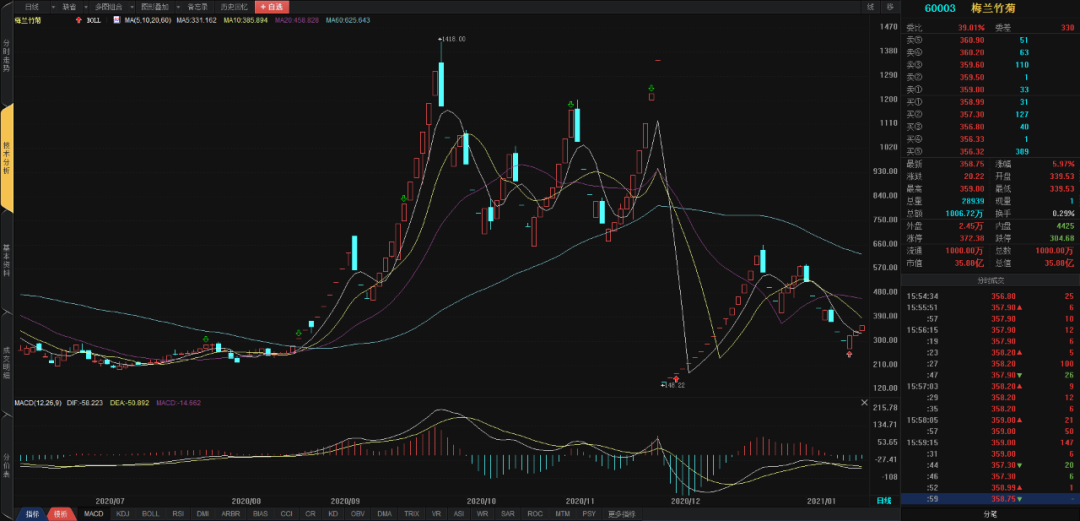The height and width of the screenshot is (521, 1080).
Task: Click the 跌停 price 304.68
Action: (1063, 238)
